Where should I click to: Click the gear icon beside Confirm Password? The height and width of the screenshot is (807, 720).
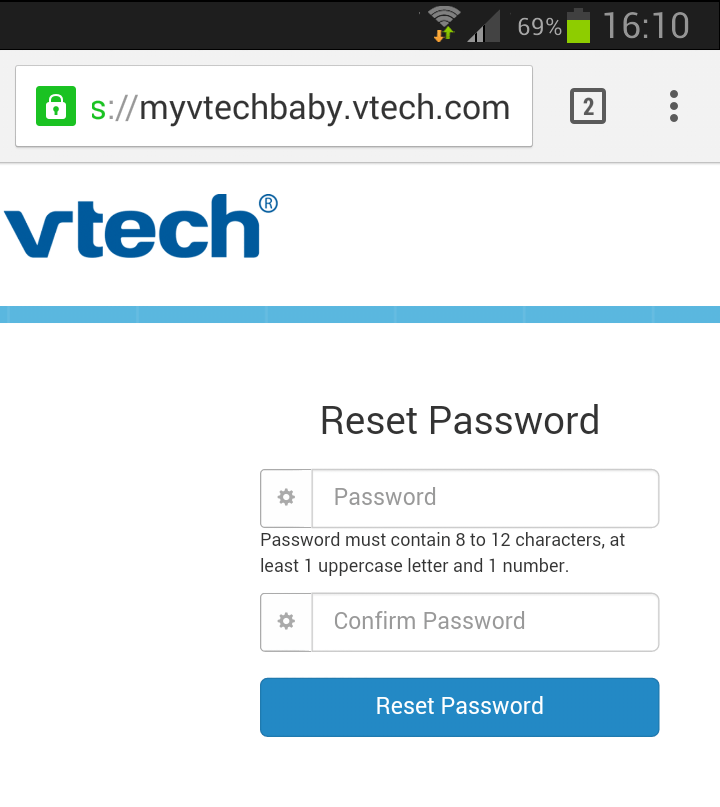click(x=285, y=621)
